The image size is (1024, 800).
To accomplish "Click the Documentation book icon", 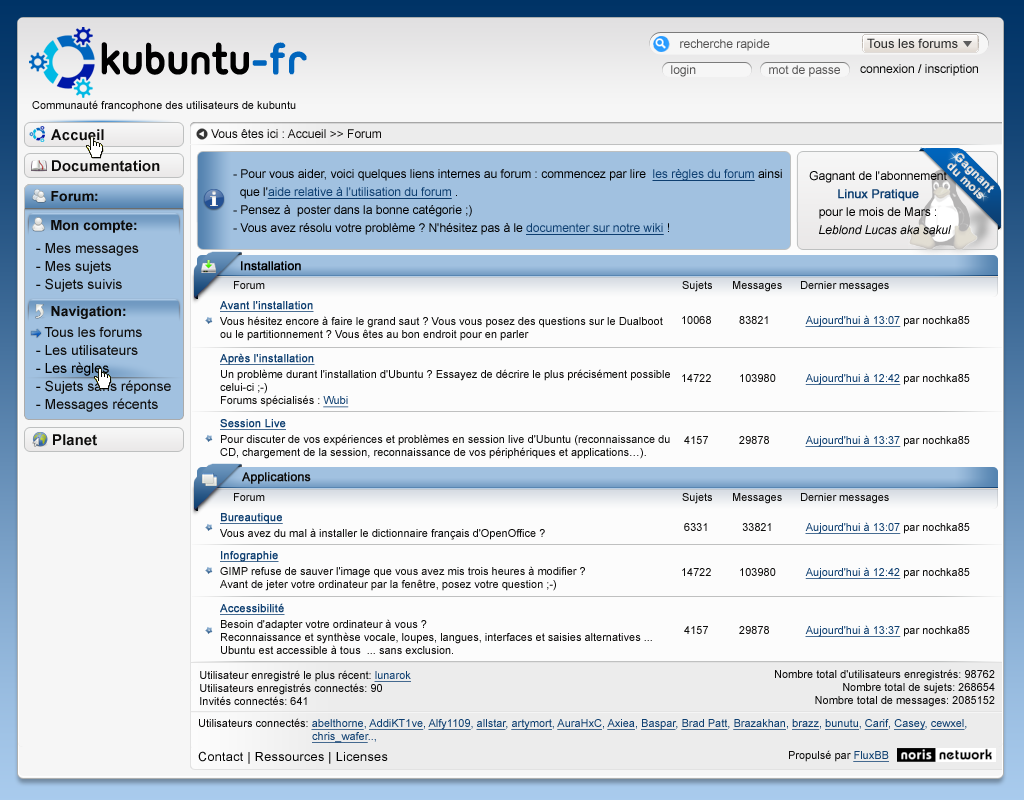I will [38, 166].
